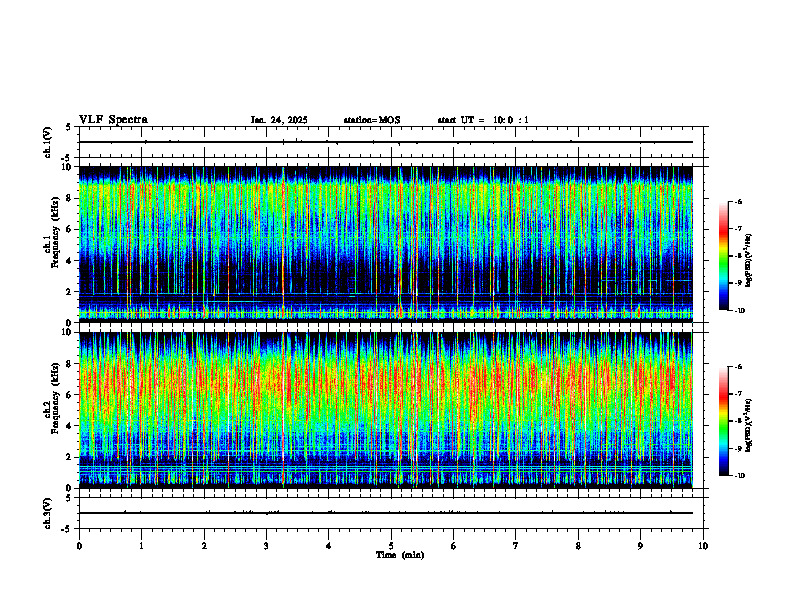The height and width of the screenshot is (612, 792).
Task: Click inside the ch.1 spectrogram panel
Action: pyautogui.click(x=386, y=244)
